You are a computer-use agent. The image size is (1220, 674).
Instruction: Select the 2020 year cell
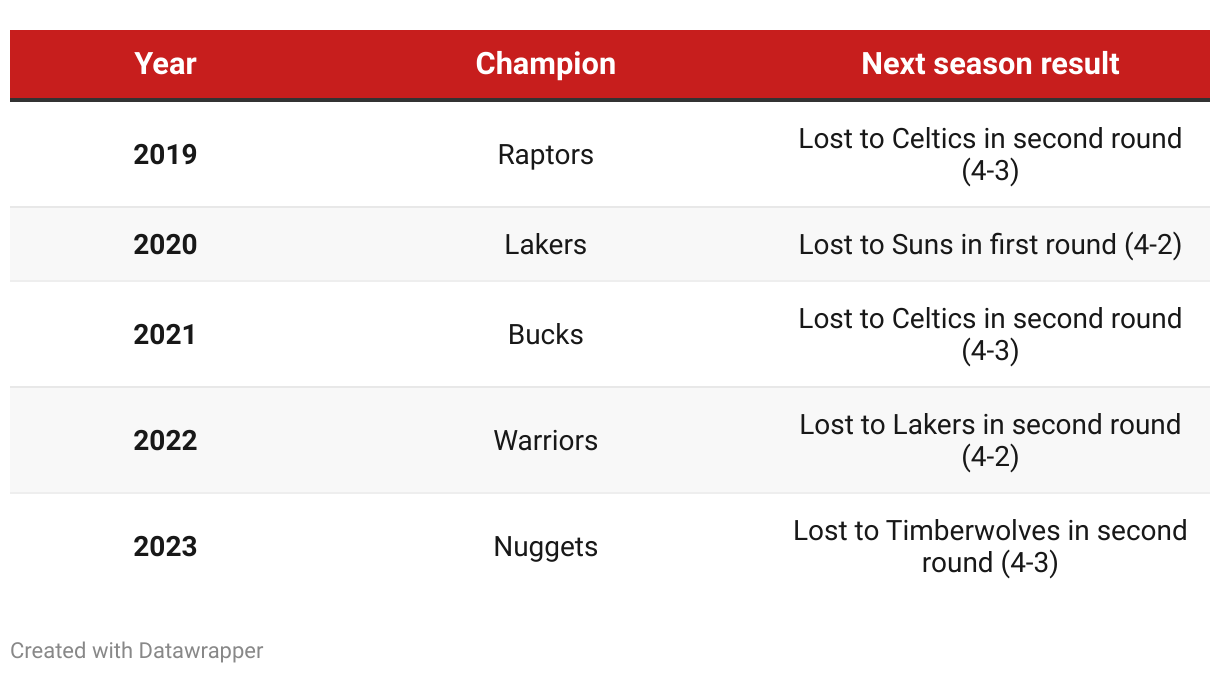point(165,245)
